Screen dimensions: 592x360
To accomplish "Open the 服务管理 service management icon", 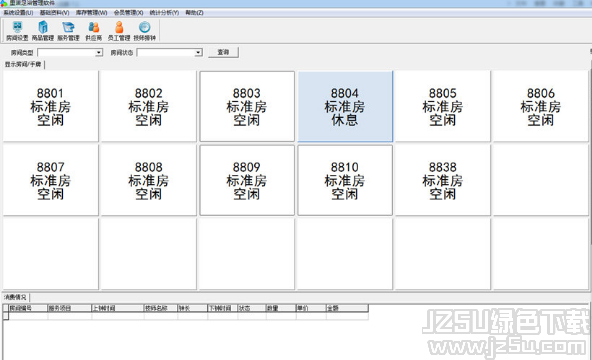I will coord(68,31).
